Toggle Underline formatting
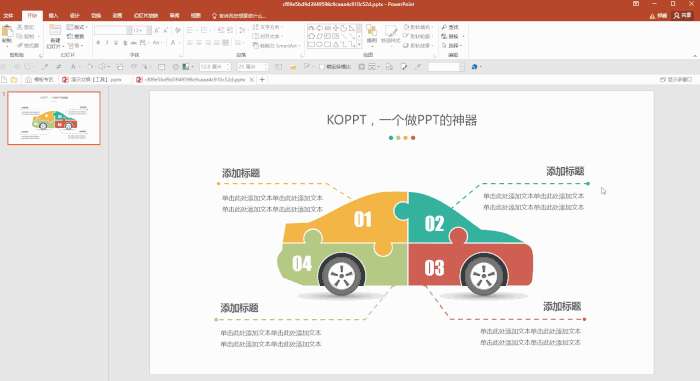 pyautogui.click(x=116, y=43)
